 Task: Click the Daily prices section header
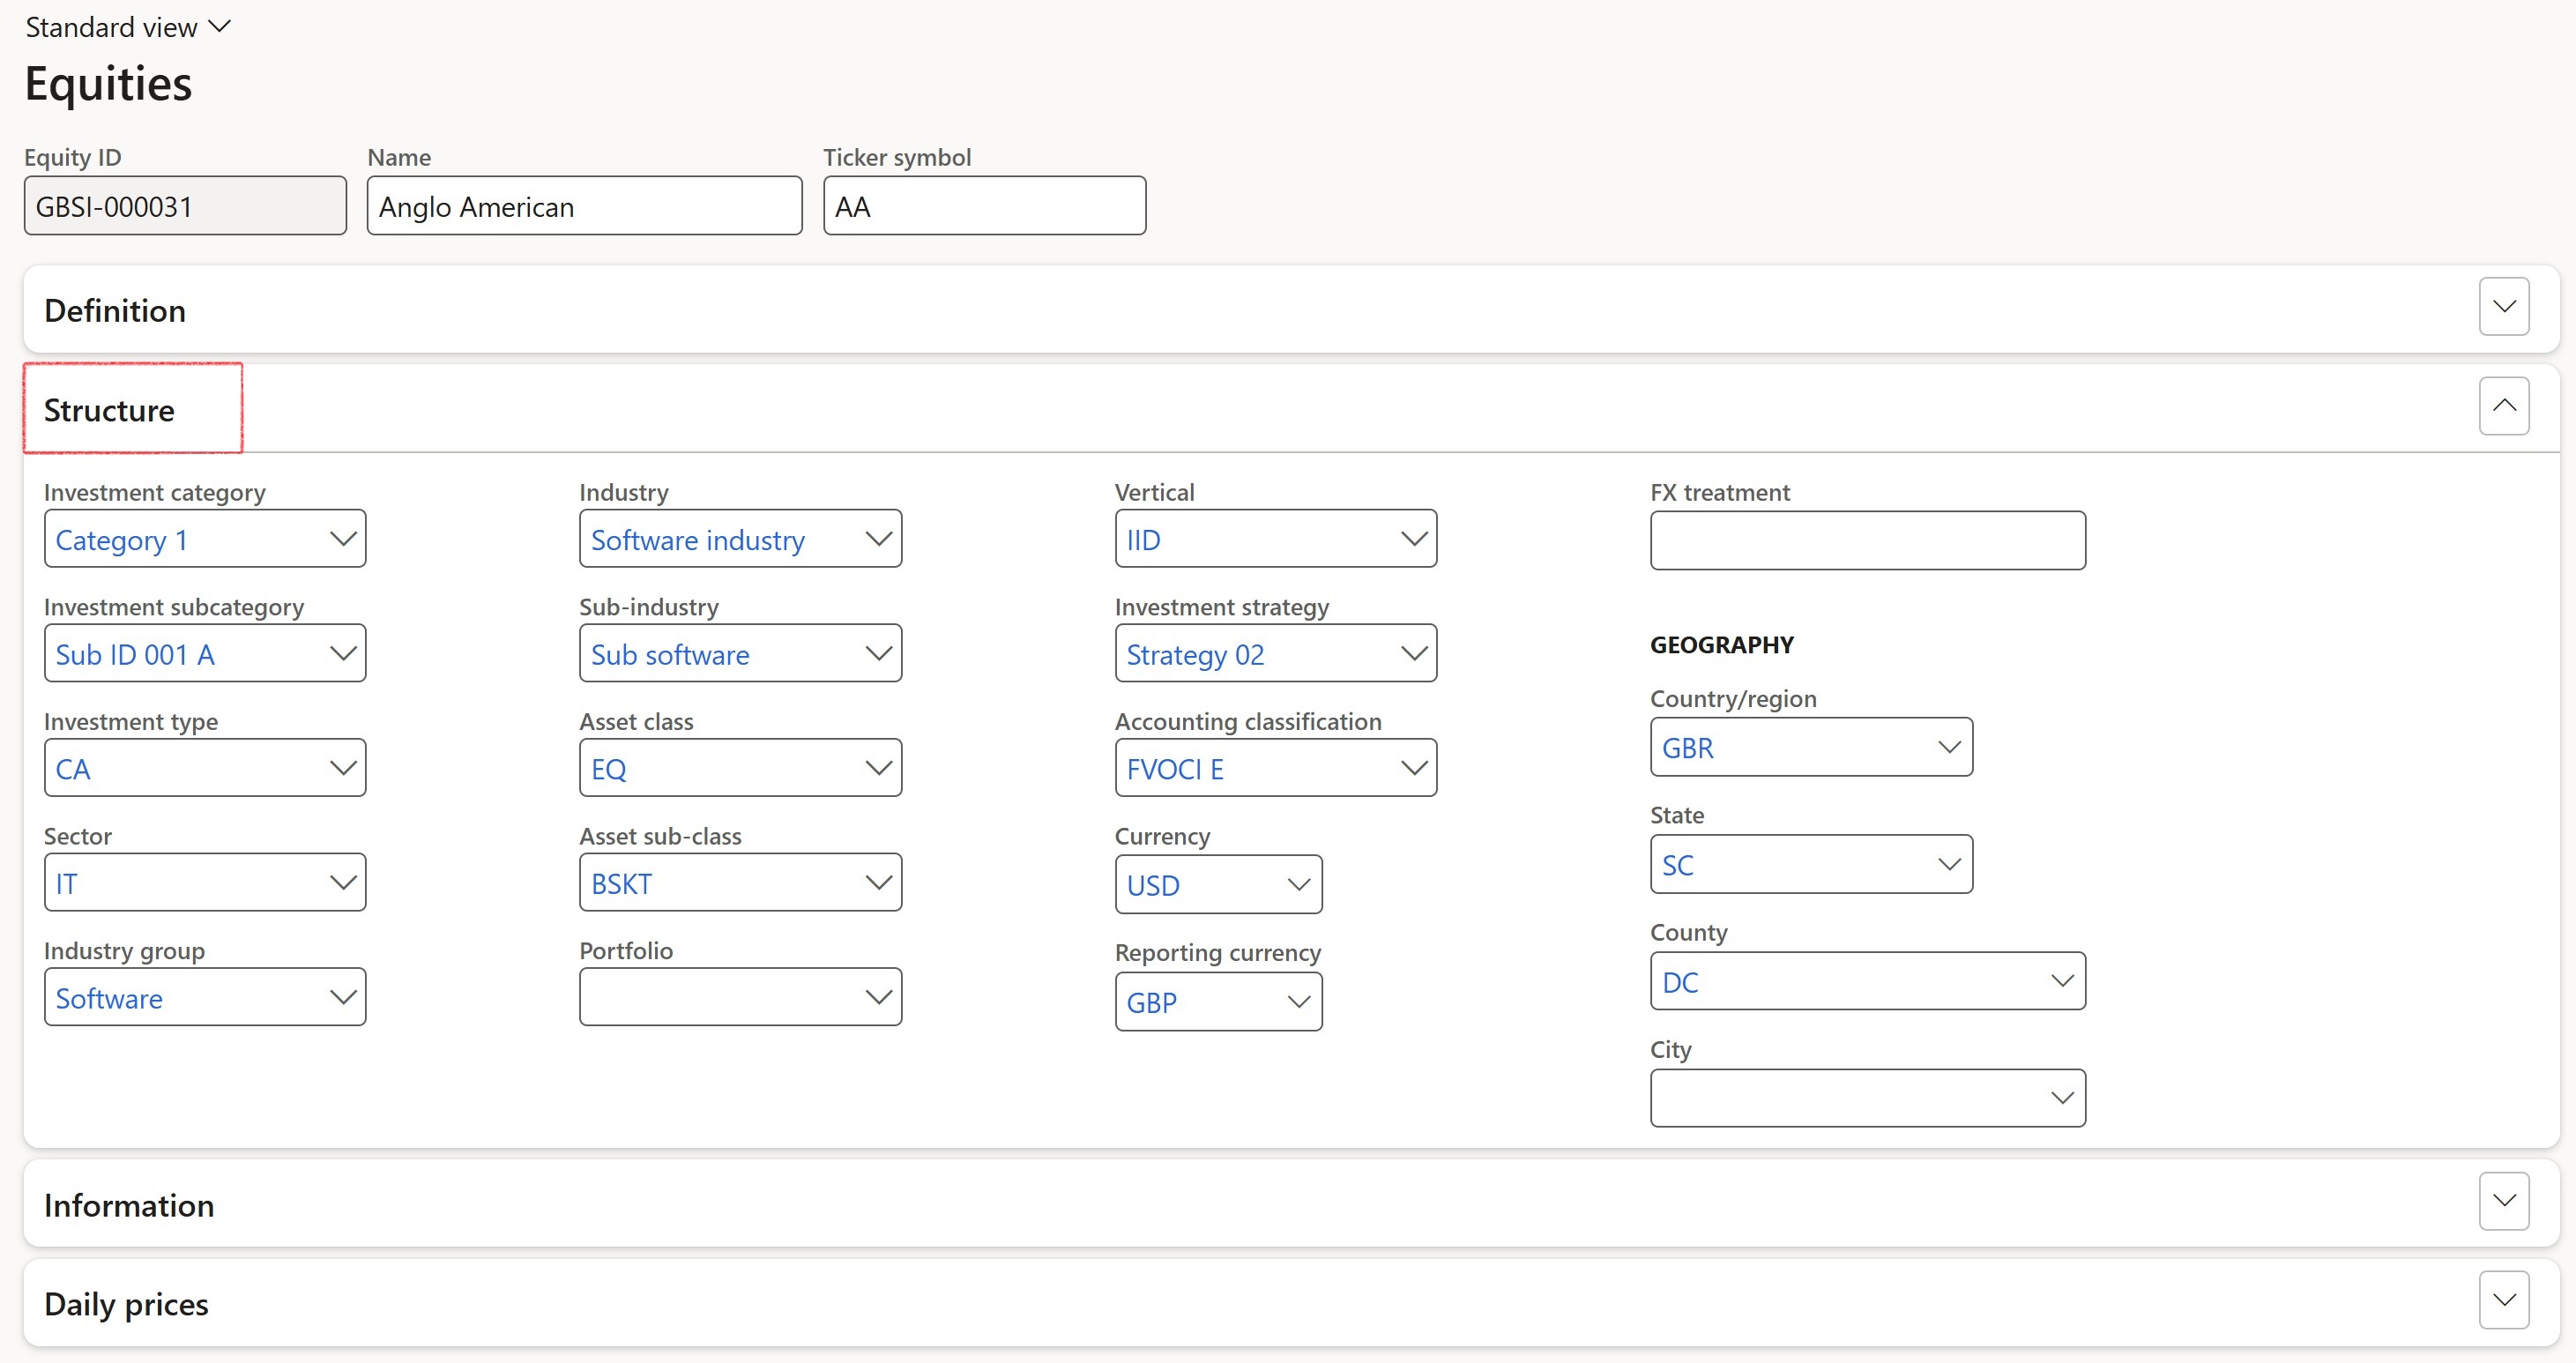[1290, 1303]
